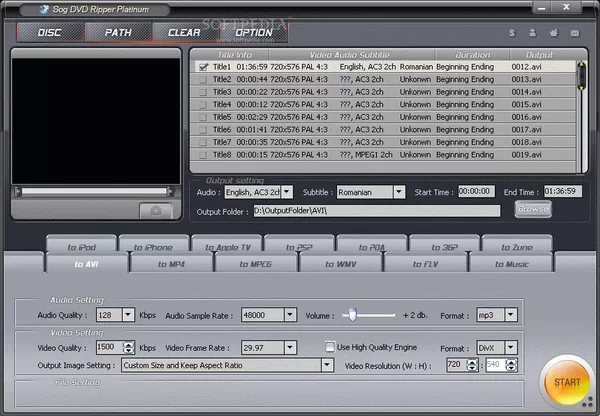Switch to the to Apple TV tab

[x=227, y=245]
